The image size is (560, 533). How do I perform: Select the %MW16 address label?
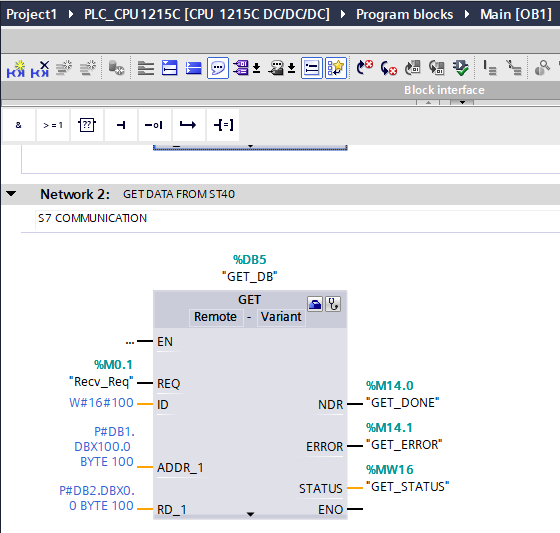tap(390, 469)
